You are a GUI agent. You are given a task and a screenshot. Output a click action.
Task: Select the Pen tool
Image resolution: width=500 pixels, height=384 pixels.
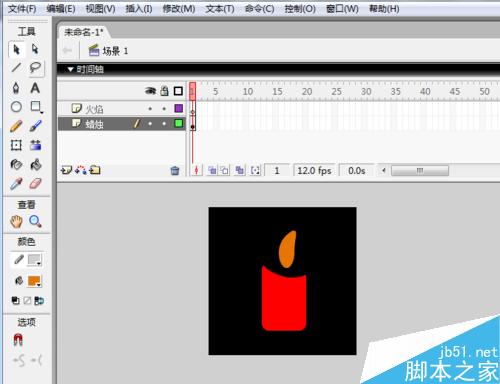[x=16, y=88]
